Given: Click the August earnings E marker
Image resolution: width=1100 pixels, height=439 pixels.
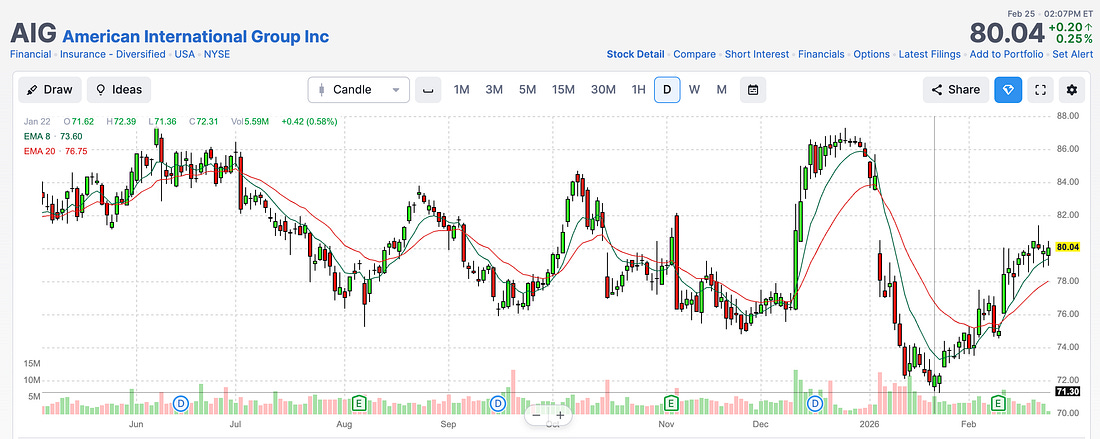Looking at the screenshot, I should (x=359, y=403).
